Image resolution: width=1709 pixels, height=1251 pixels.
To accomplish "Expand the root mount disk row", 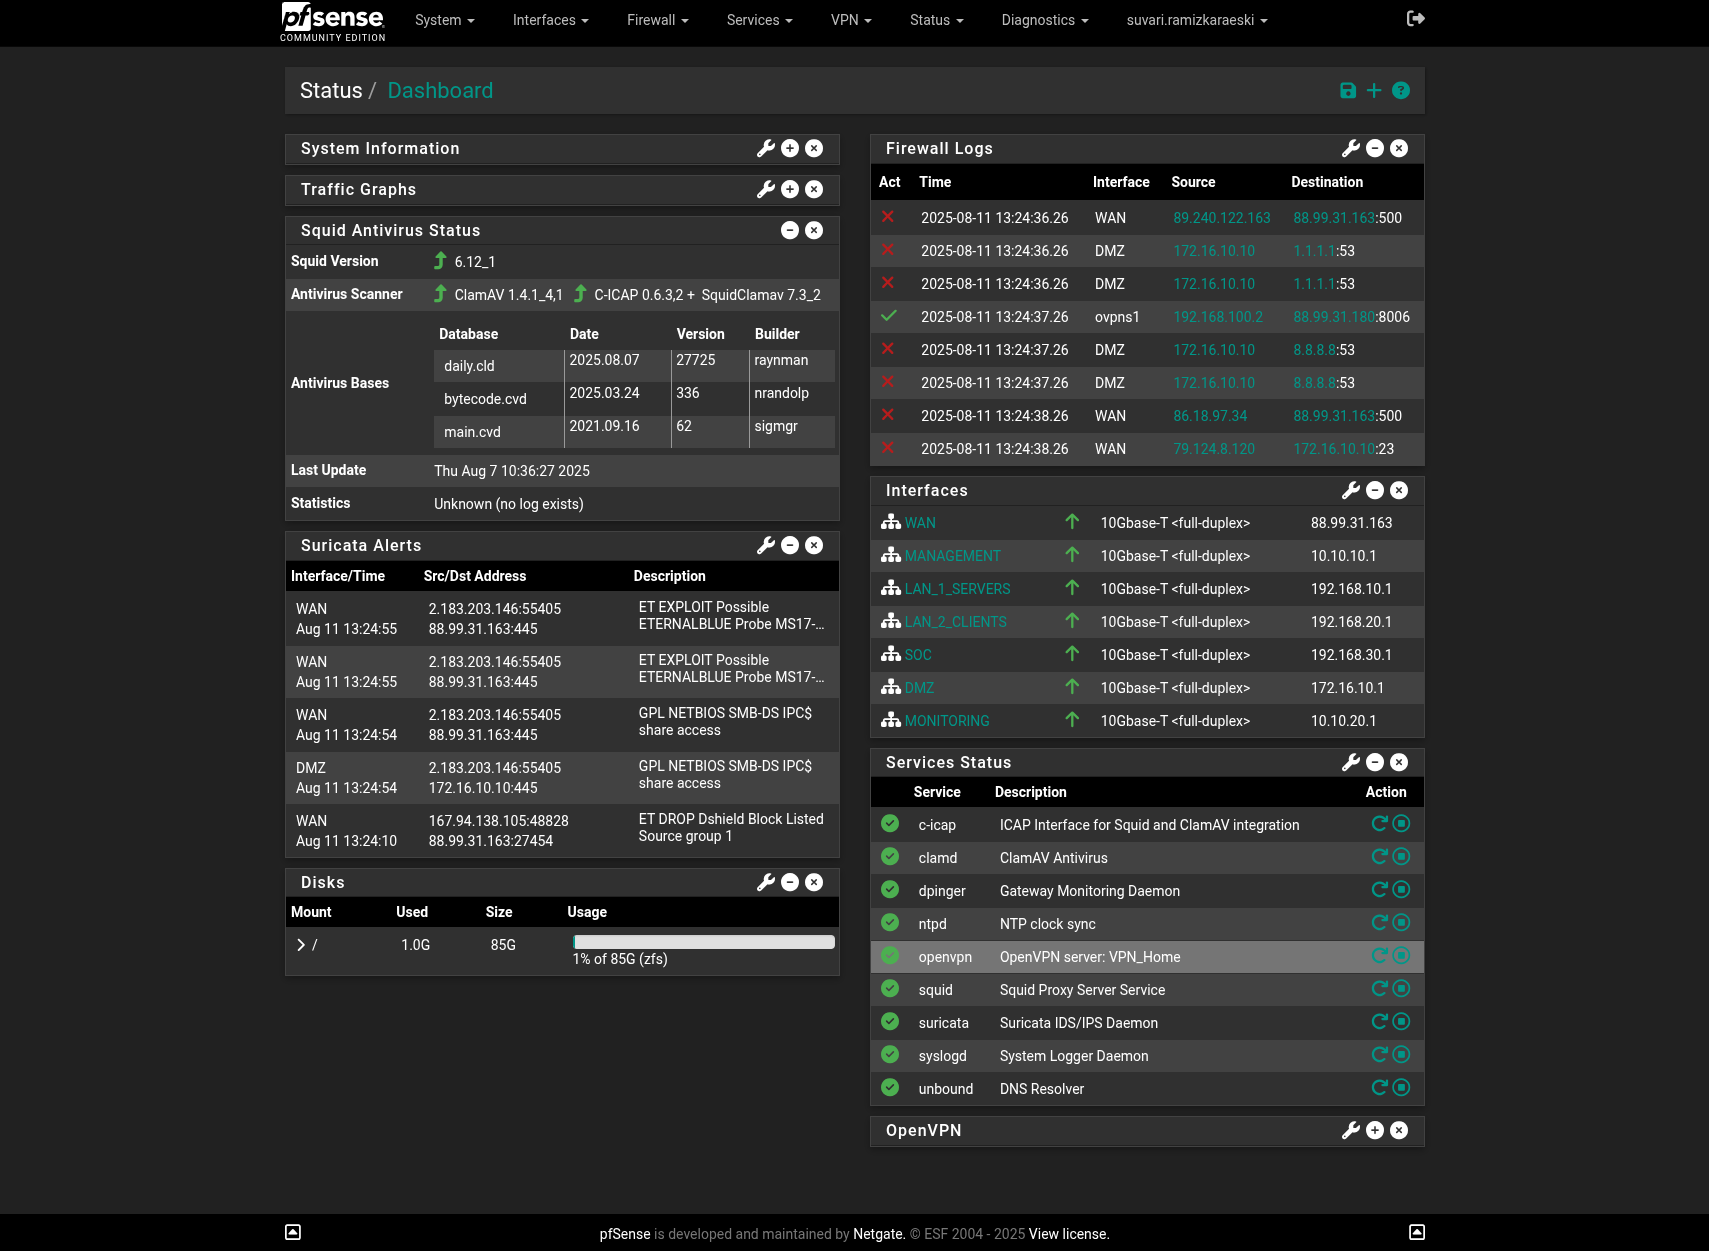I will (x=301, y=945).
